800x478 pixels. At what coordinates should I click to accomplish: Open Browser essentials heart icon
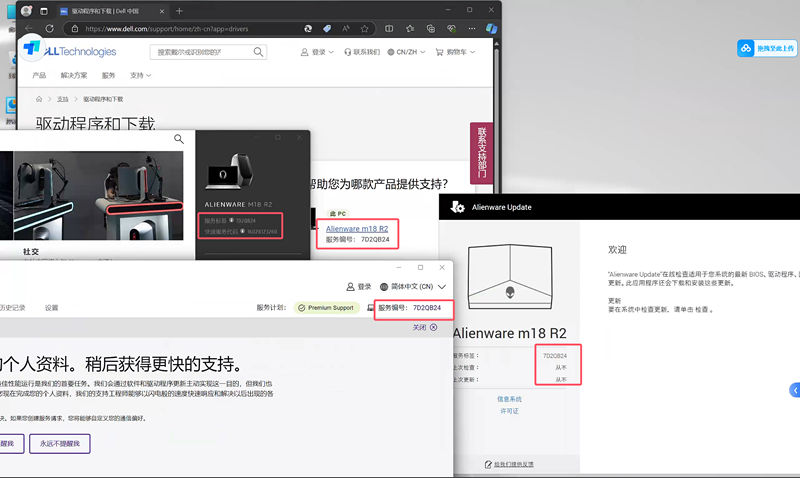[x=451, y=29]
